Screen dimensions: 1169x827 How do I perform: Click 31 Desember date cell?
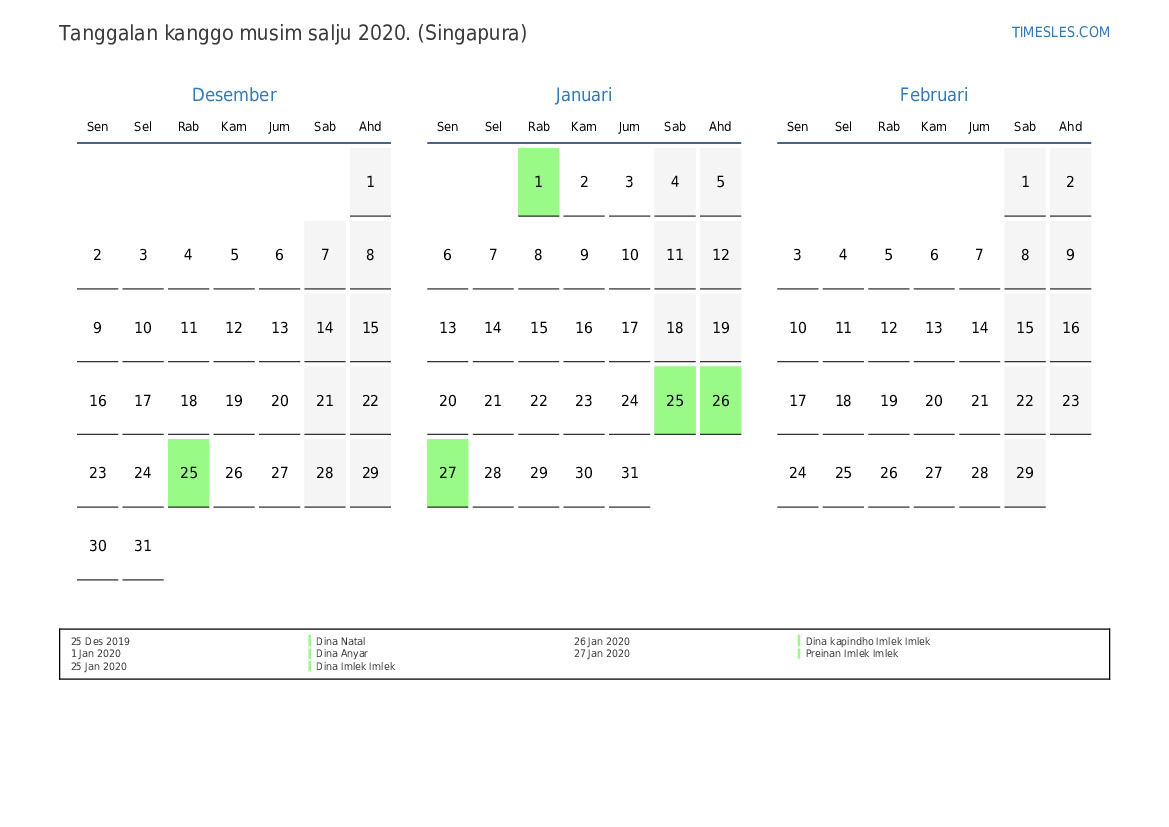(x=143, y=546)
